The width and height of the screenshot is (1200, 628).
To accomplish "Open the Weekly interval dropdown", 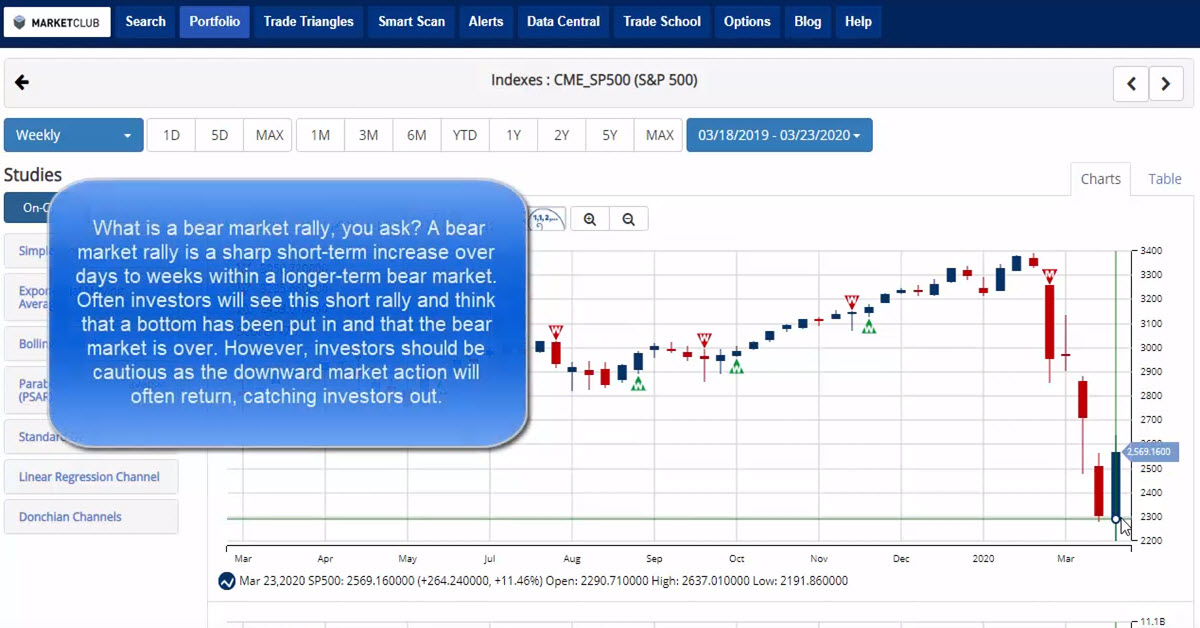I will 74,135.
